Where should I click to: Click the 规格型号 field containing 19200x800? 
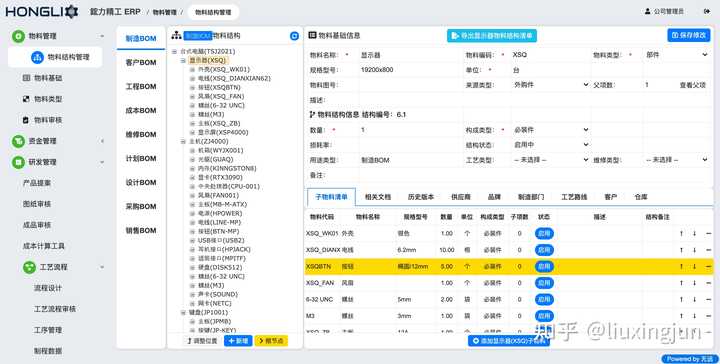click(x=409, y=70)
